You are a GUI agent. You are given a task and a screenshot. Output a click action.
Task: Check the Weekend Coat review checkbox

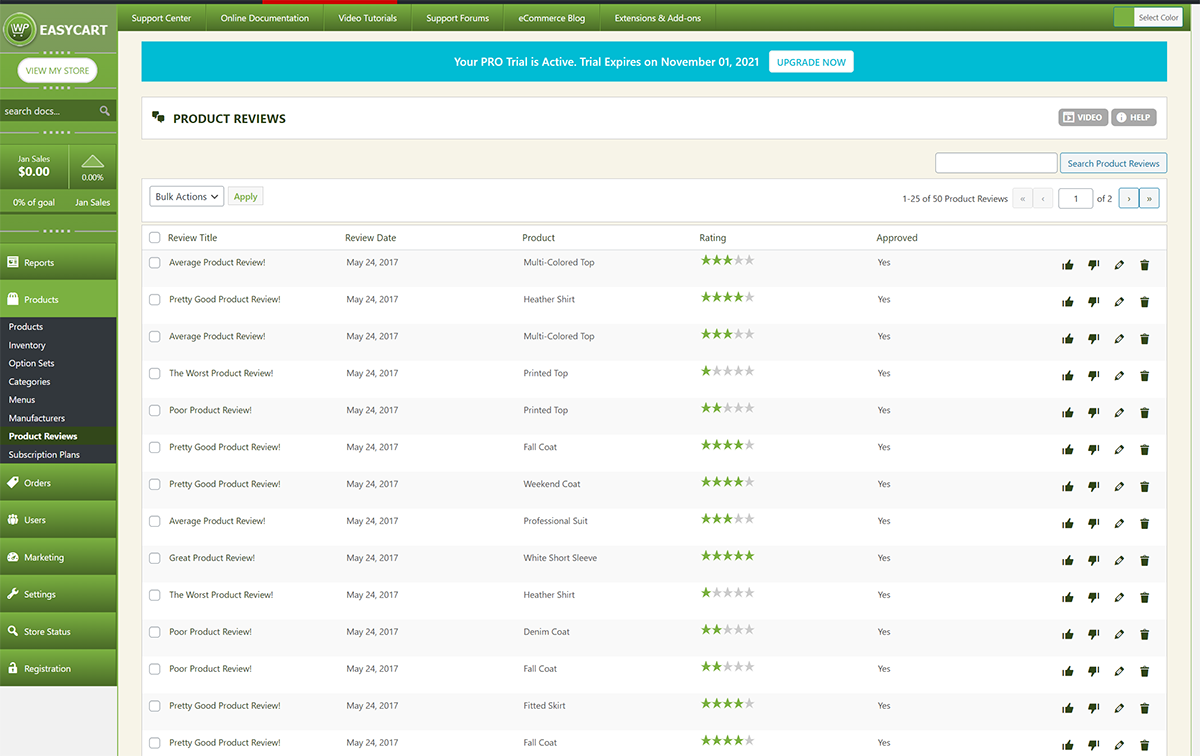click(x=154, y=484)
